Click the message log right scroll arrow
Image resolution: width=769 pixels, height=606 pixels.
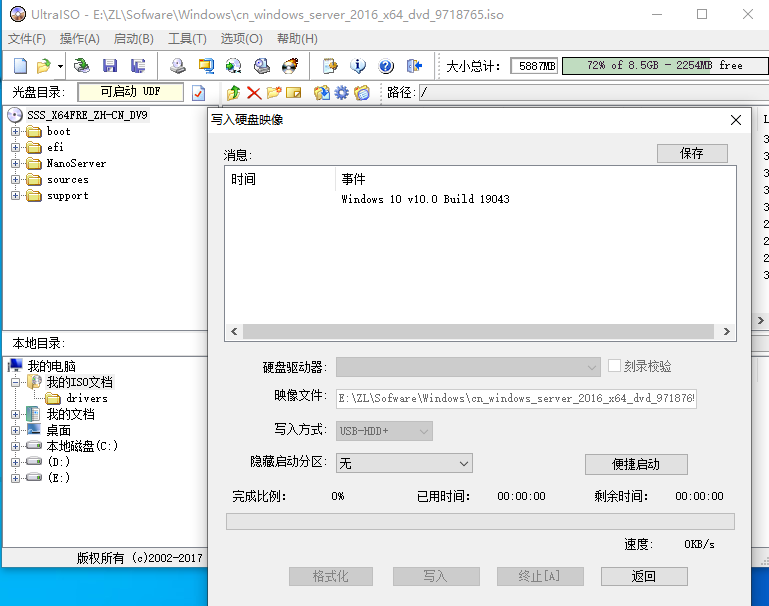(x=726, y=331)
